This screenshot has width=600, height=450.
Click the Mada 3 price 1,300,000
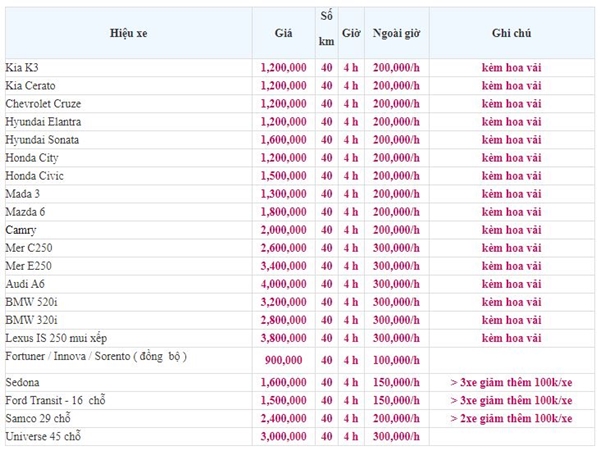pos(284,194)
